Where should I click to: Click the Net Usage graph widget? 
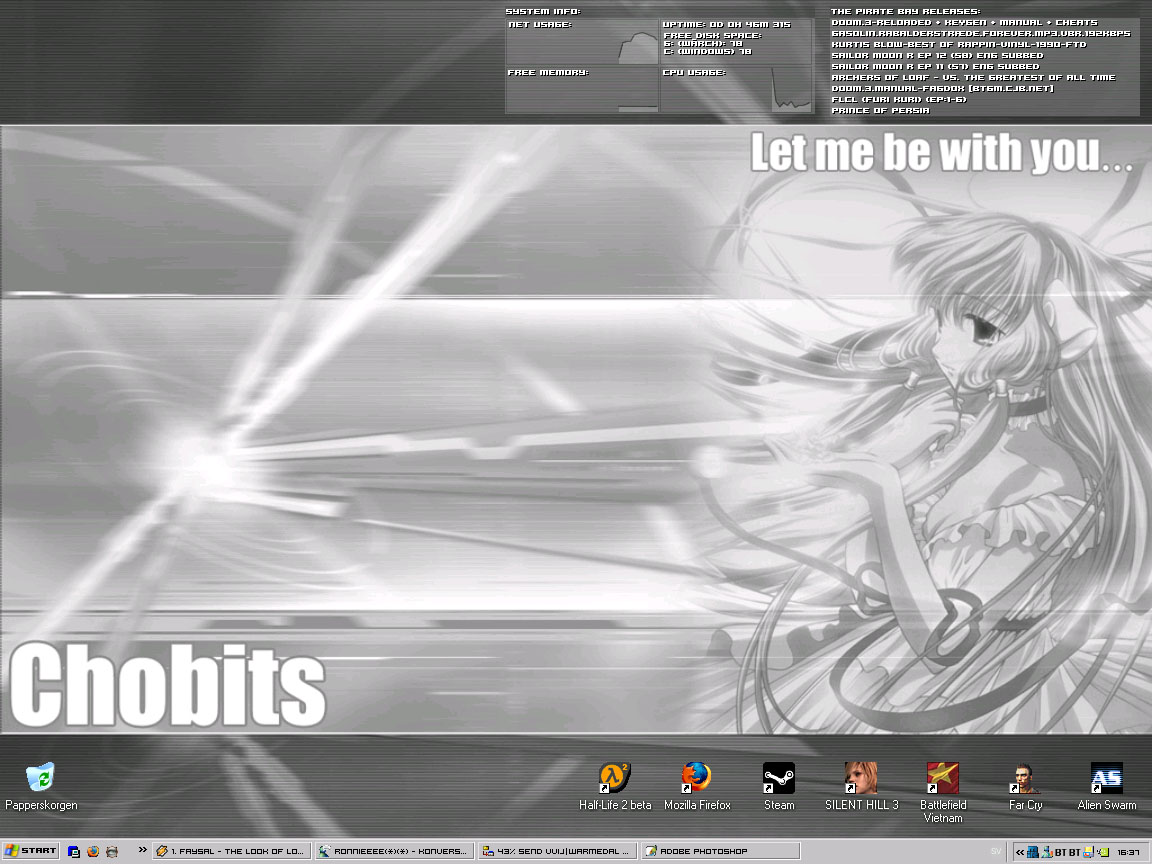click(582, 43)
